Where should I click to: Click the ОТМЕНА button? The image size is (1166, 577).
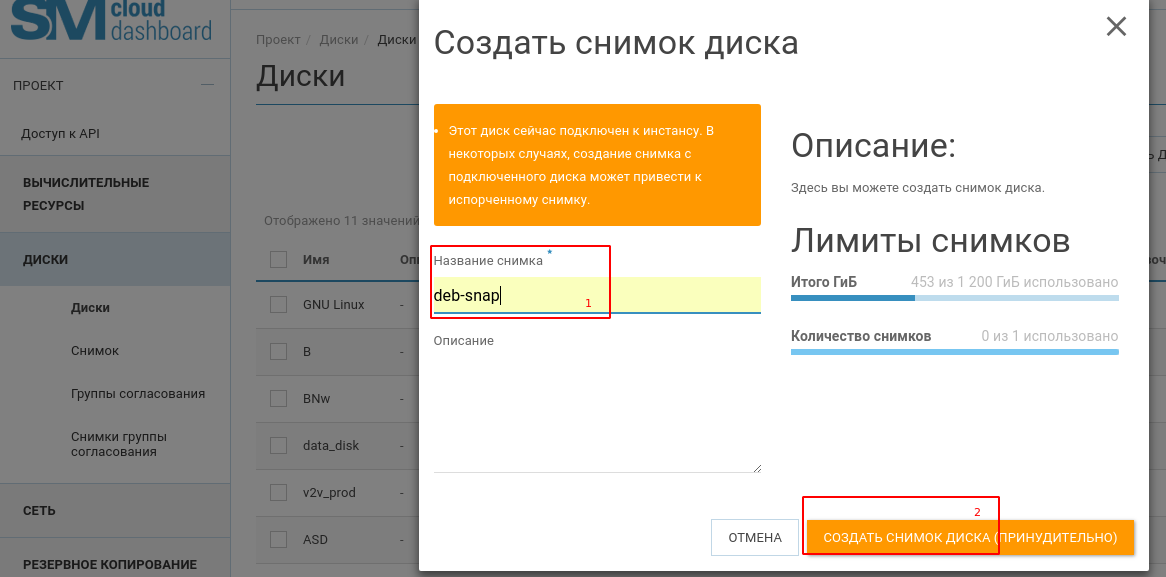click(x=755, y=537)
